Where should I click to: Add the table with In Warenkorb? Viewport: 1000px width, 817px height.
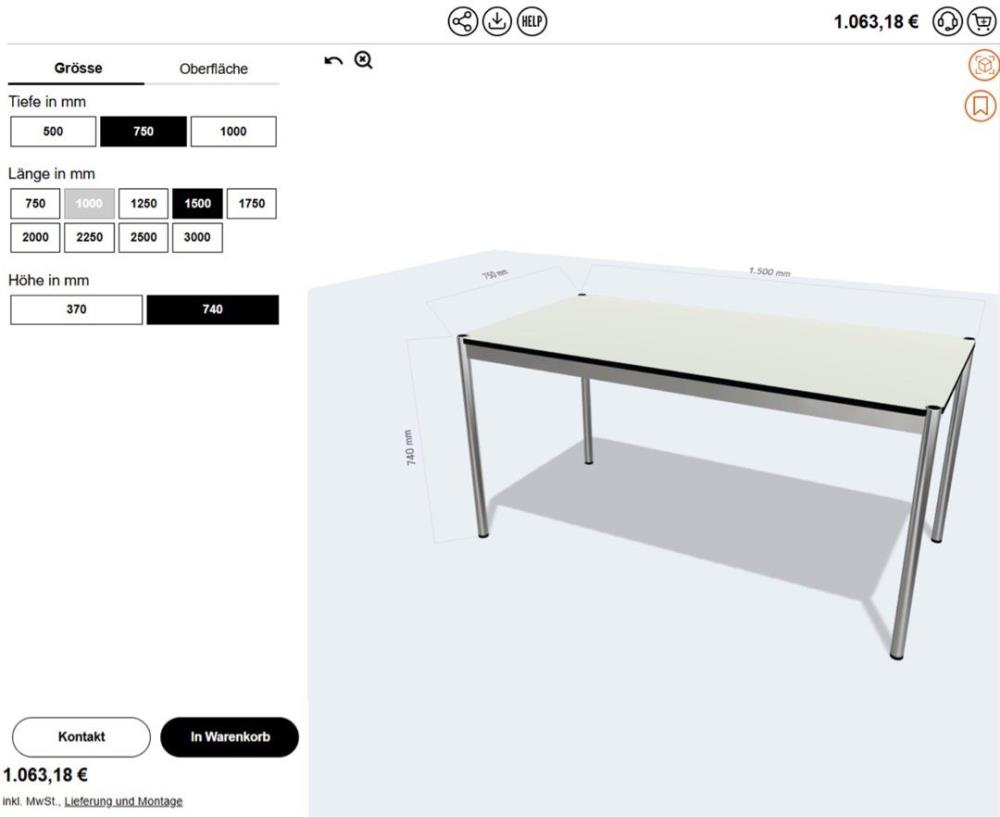[x=230, y=737]
